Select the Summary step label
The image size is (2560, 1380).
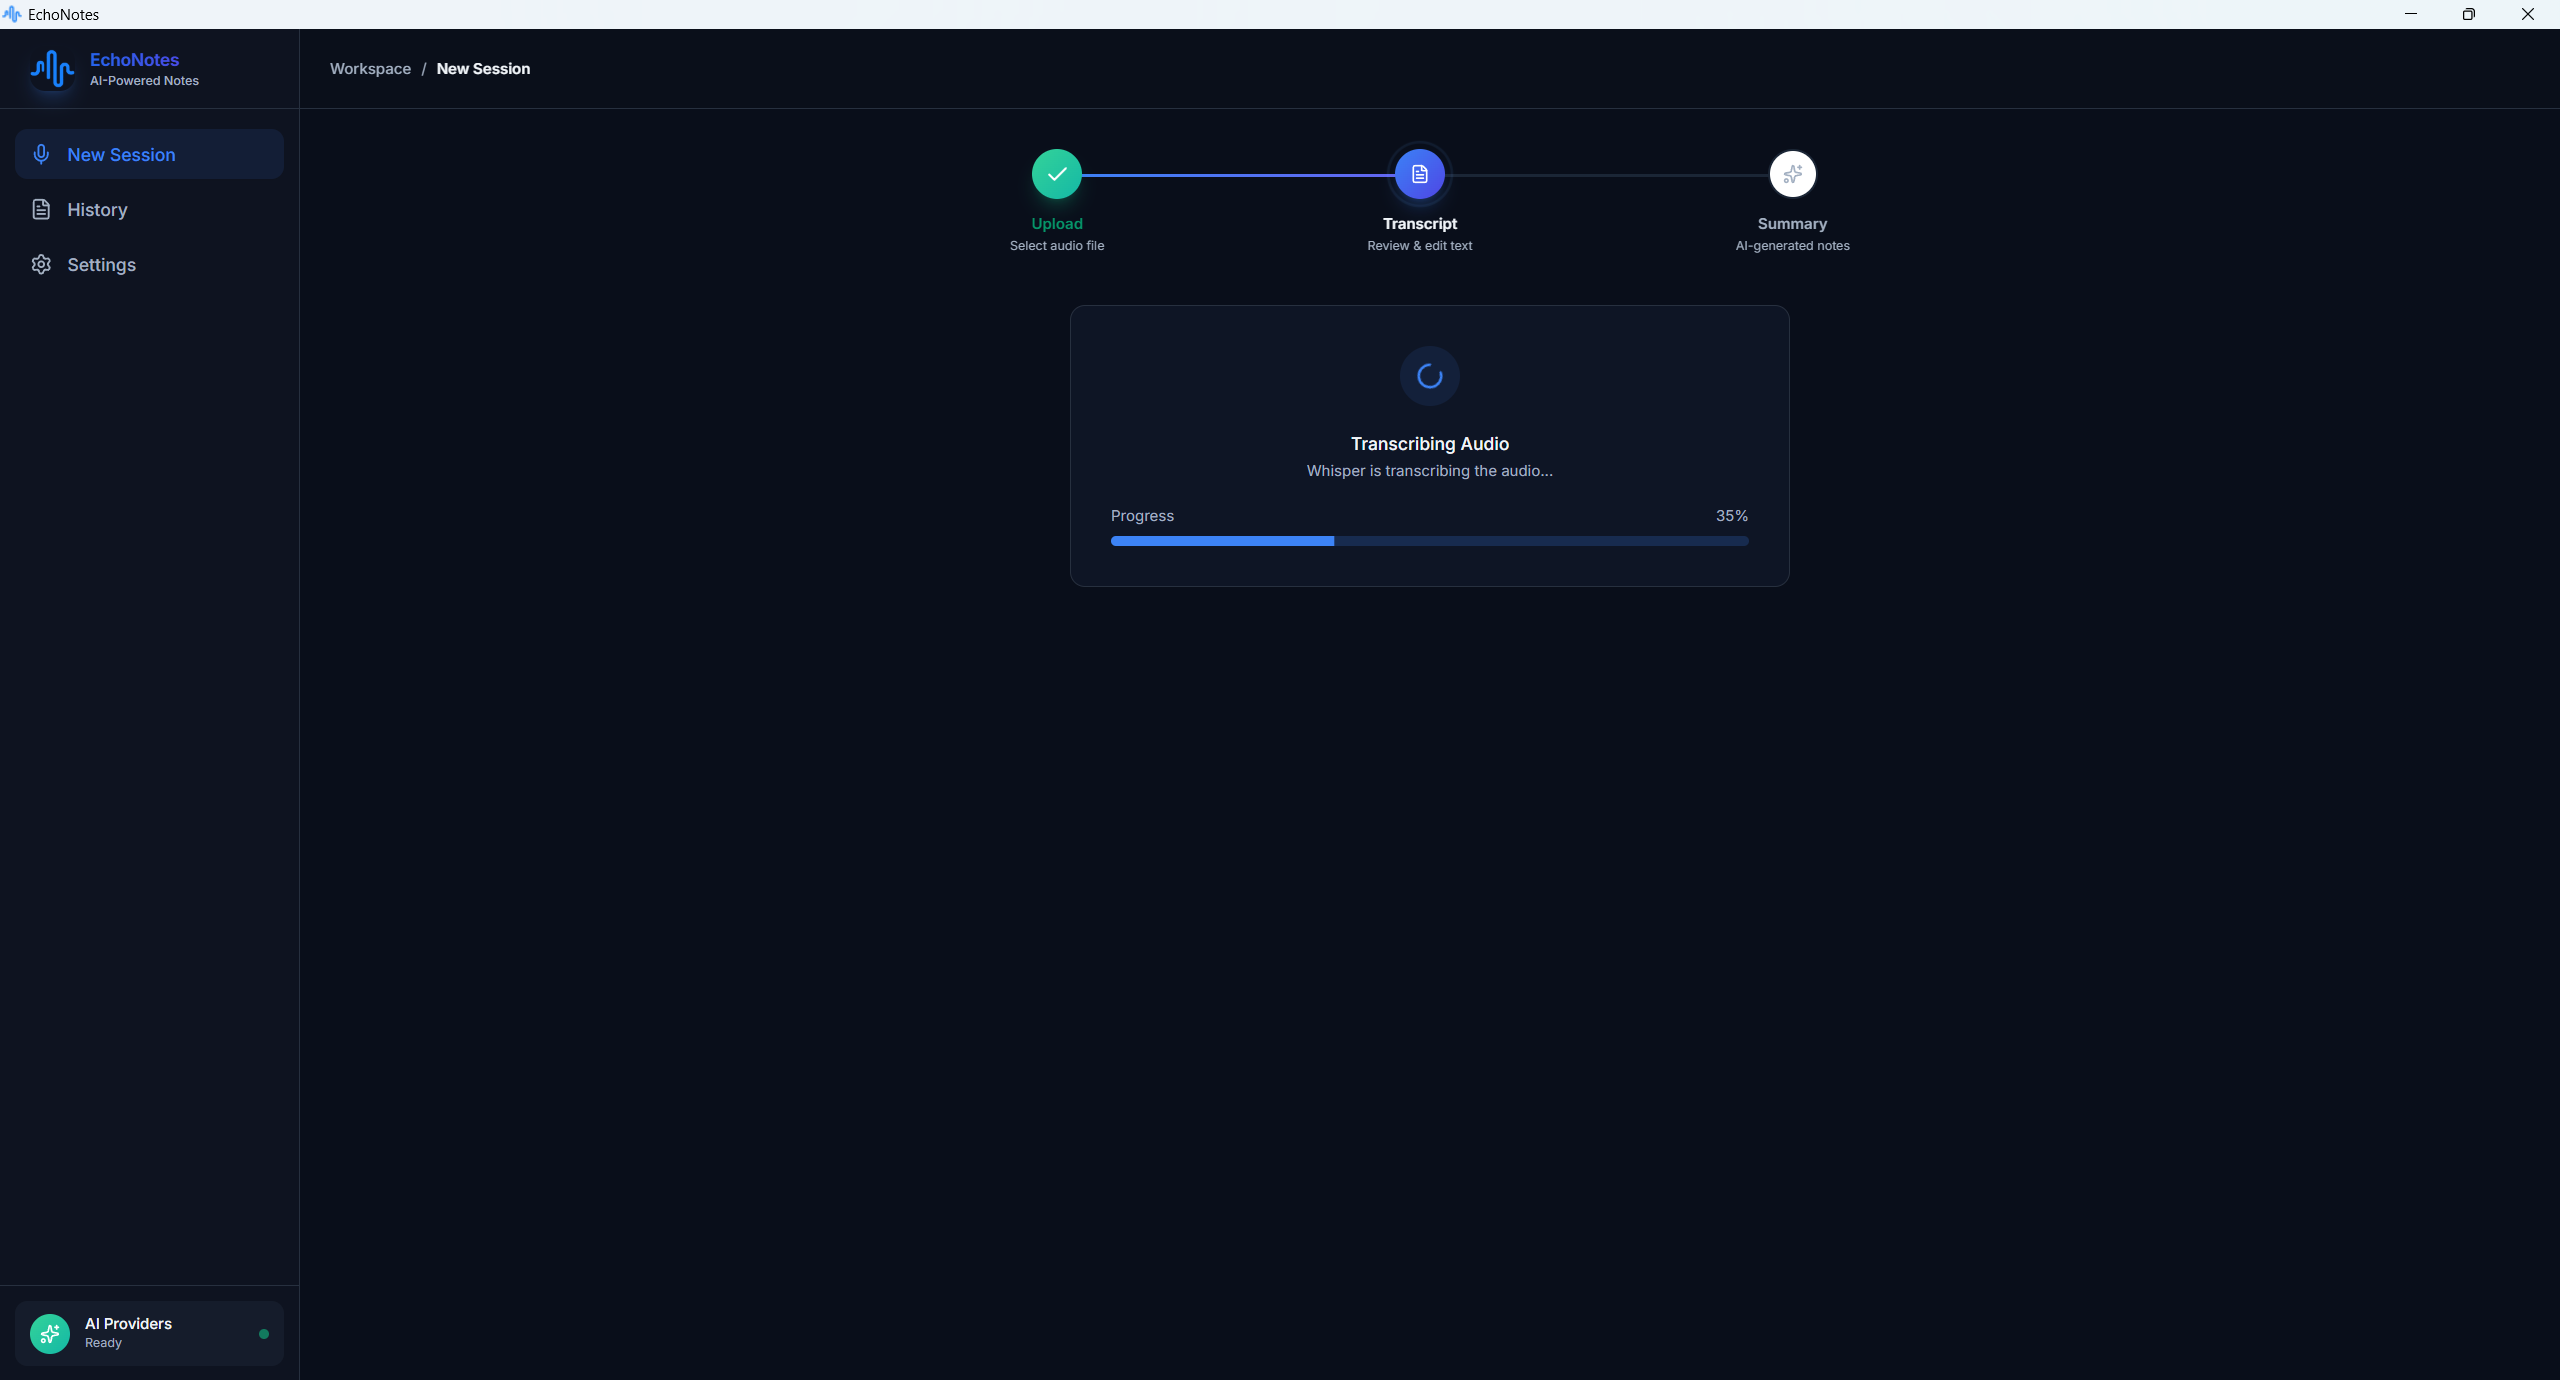click(1792, 224)
